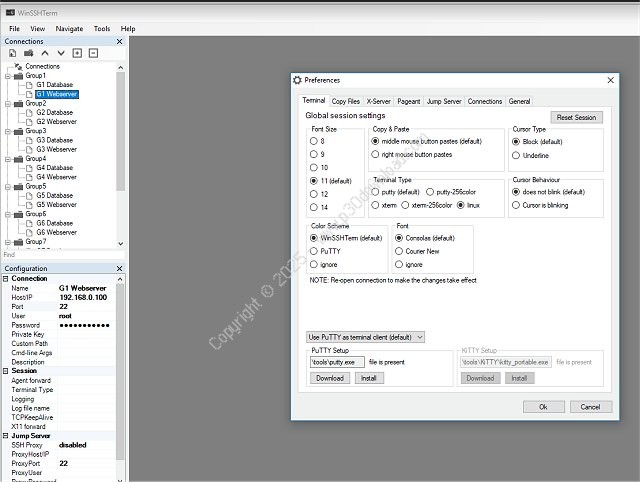Click the expand all plus icon
This screenshot has width=640, height=482.
click(77, 53)
